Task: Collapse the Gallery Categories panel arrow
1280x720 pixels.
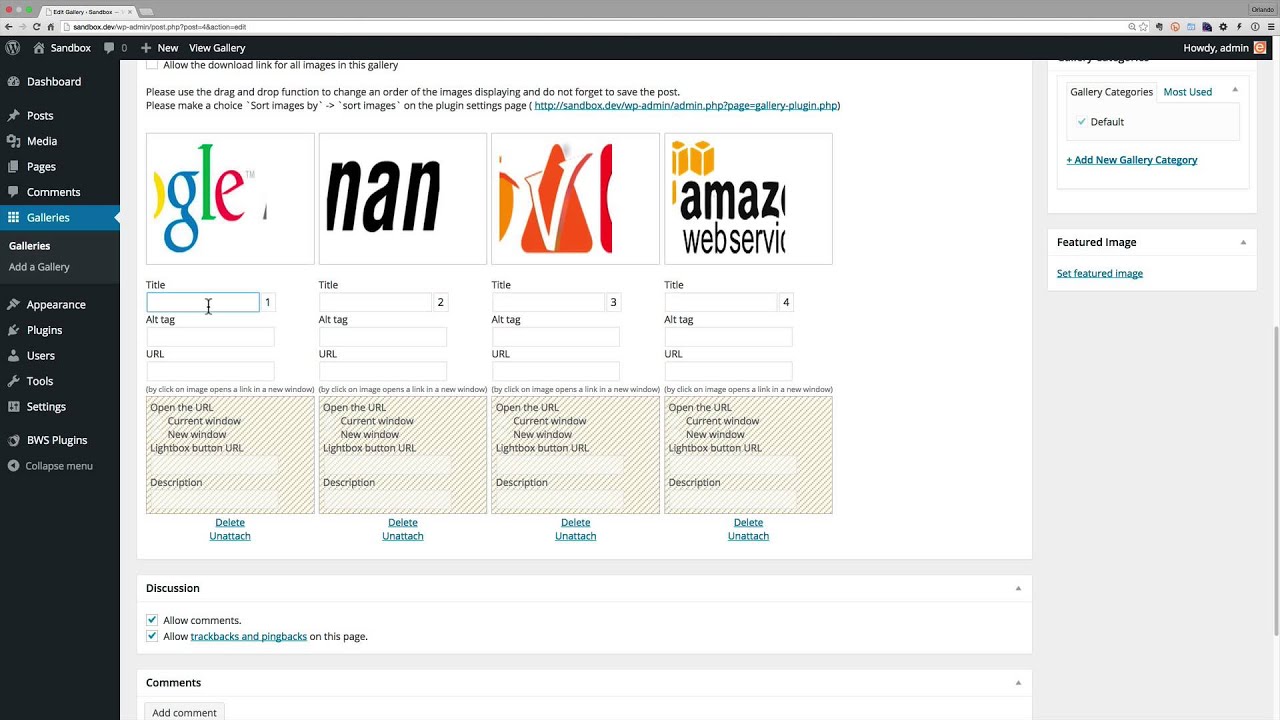Action: coord(1235,90)
